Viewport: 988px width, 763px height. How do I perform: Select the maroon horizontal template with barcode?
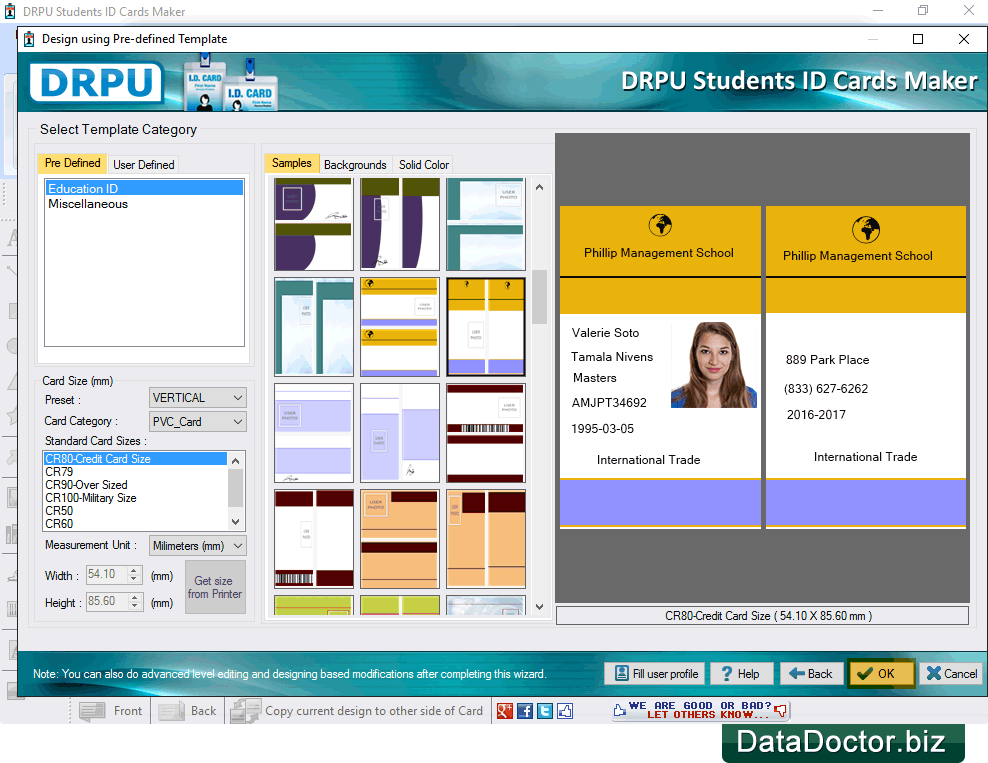click(486, 433)
